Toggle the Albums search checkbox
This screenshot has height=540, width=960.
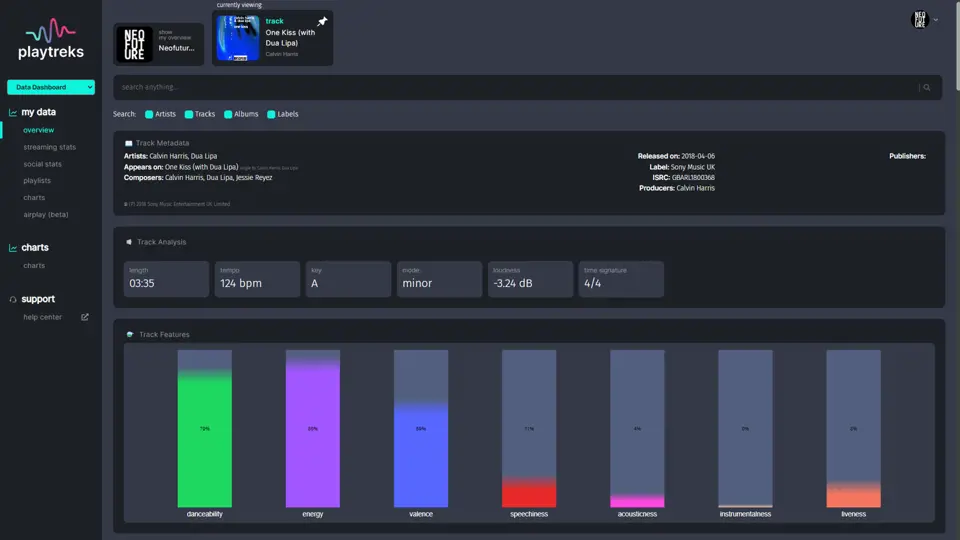pyautogui.click(x=228, y=114)
